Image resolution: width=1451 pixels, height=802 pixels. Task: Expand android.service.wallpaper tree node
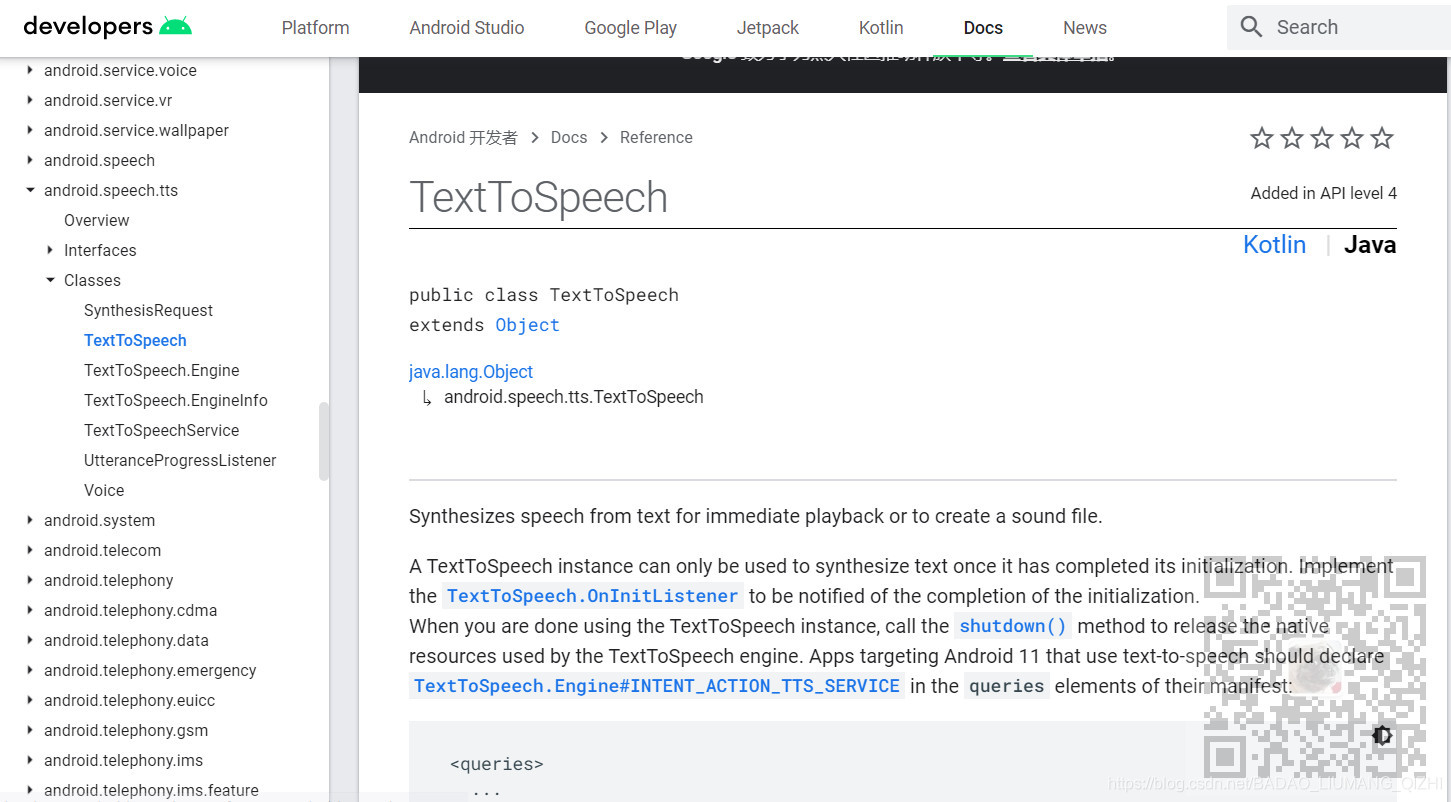(x=30, y=130)
